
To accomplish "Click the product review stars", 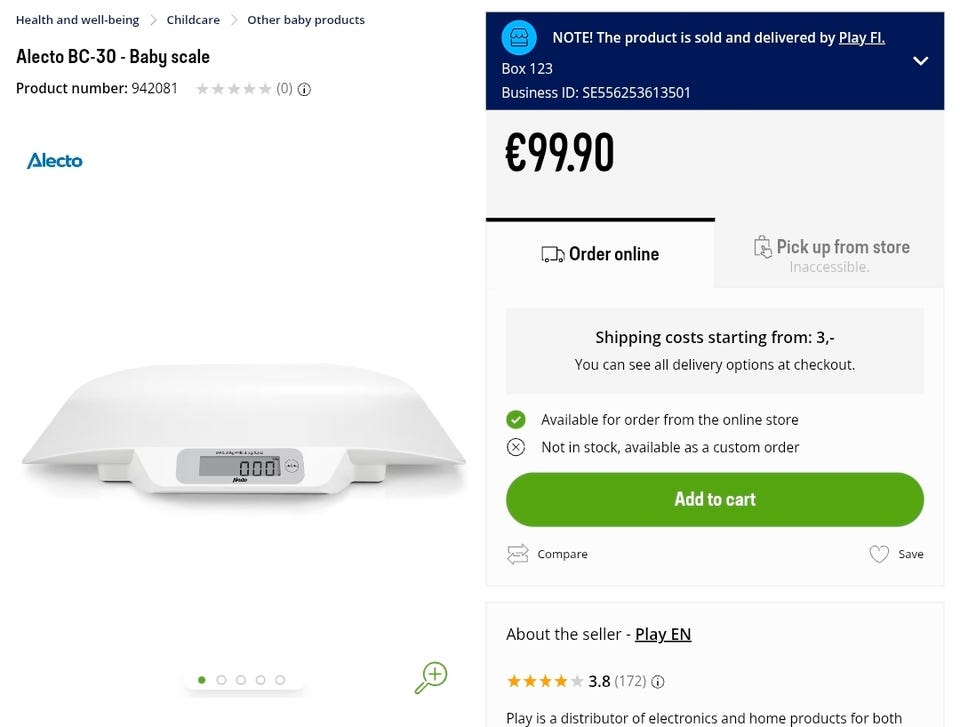I will click(x=234, y=89).
